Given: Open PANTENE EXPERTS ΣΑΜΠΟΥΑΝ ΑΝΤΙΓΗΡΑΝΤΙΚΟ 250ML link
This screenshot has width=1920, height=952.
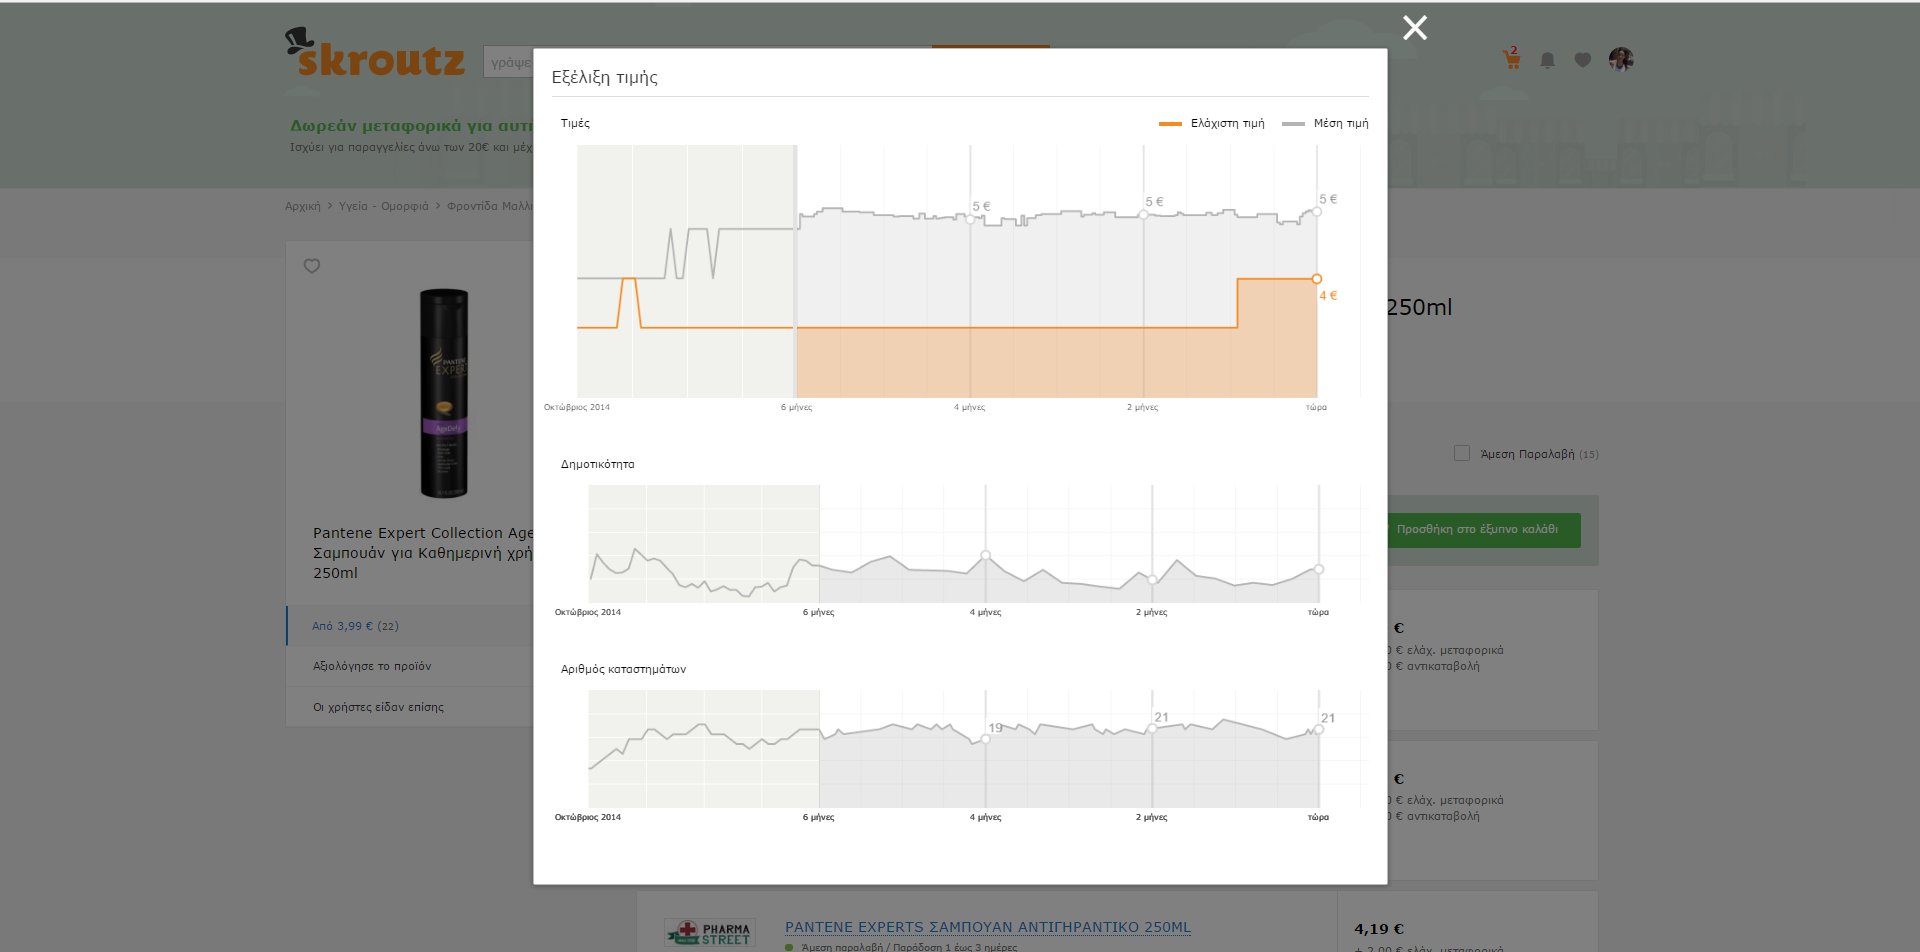Looking at the screenshot, I should coord(987,927).
